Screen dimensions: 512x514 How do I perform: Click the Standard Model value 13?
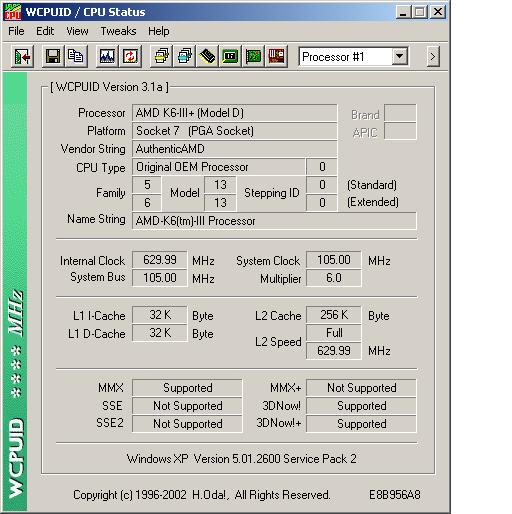click(220, 185)
